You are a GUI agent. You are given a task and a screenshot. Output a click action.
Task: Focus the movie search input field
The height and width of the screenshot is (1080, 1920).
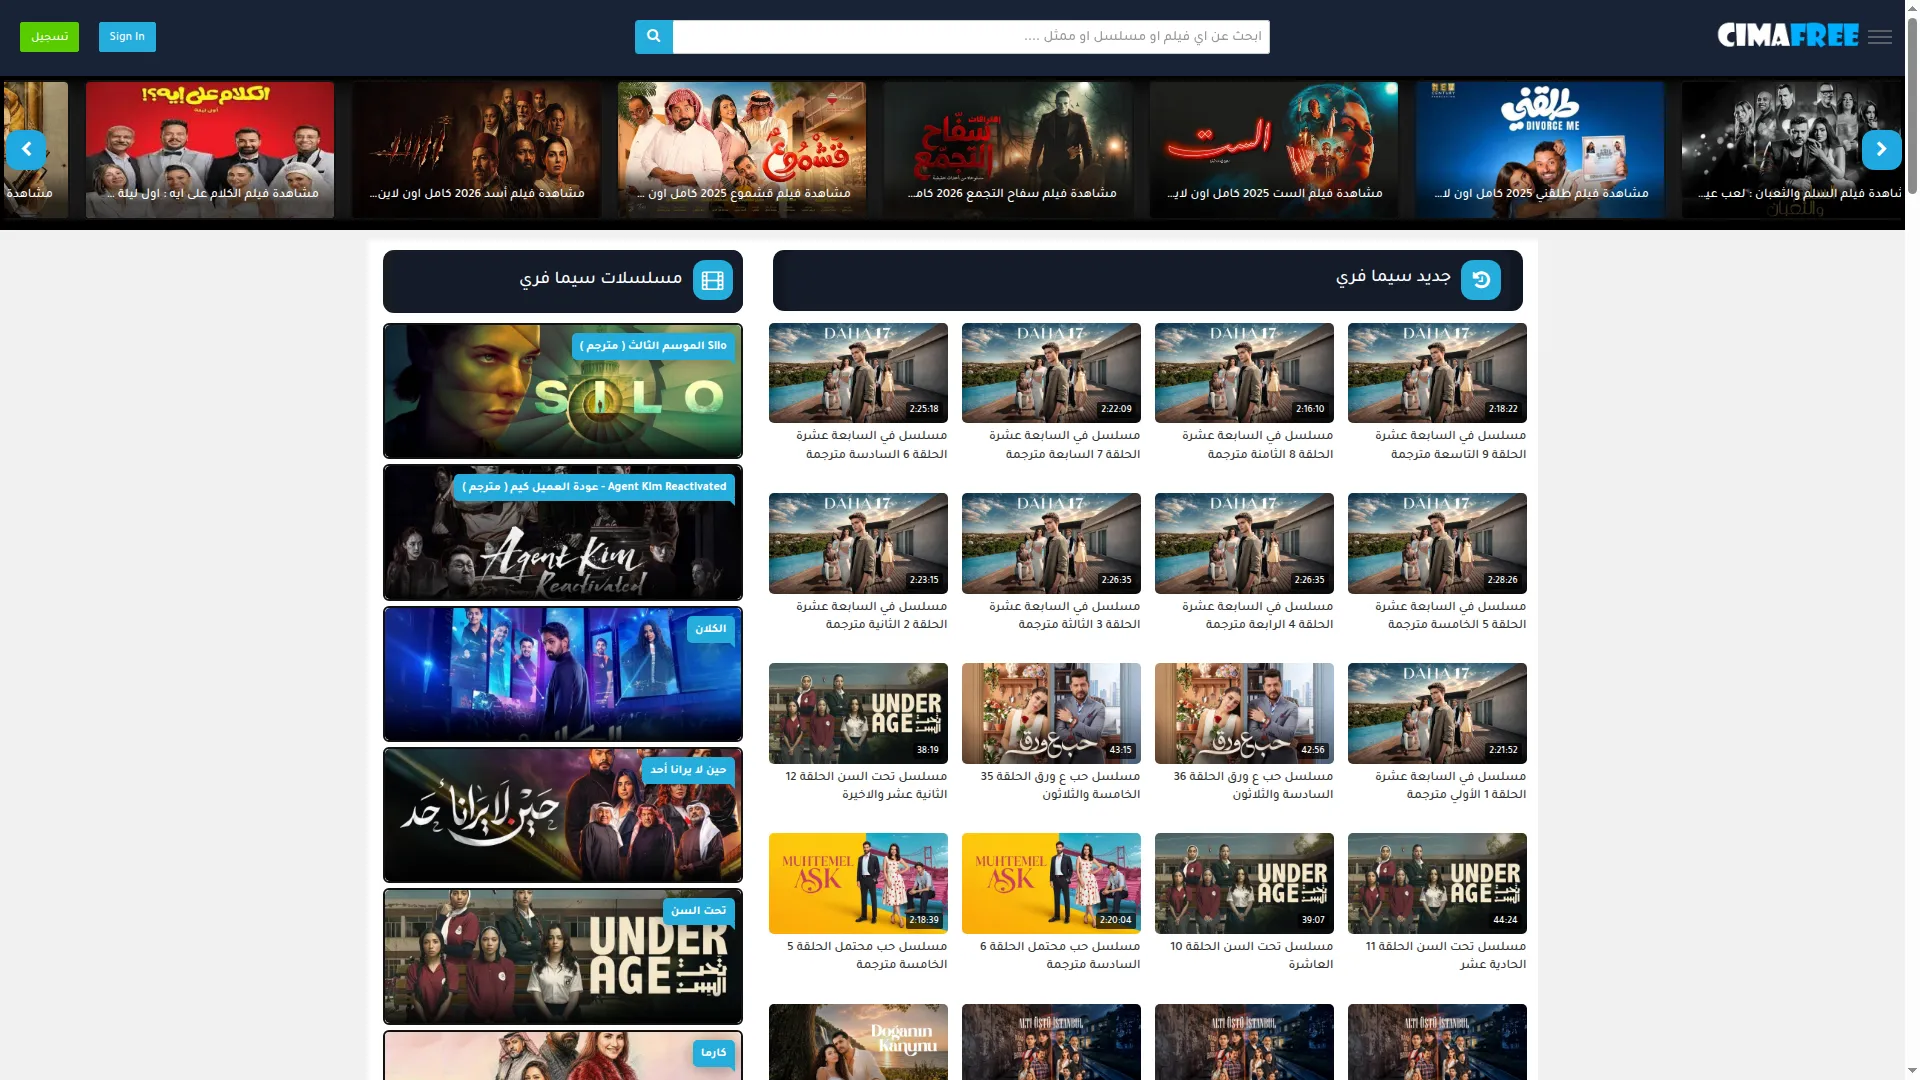pyautogui.click(x=971, y=37)
